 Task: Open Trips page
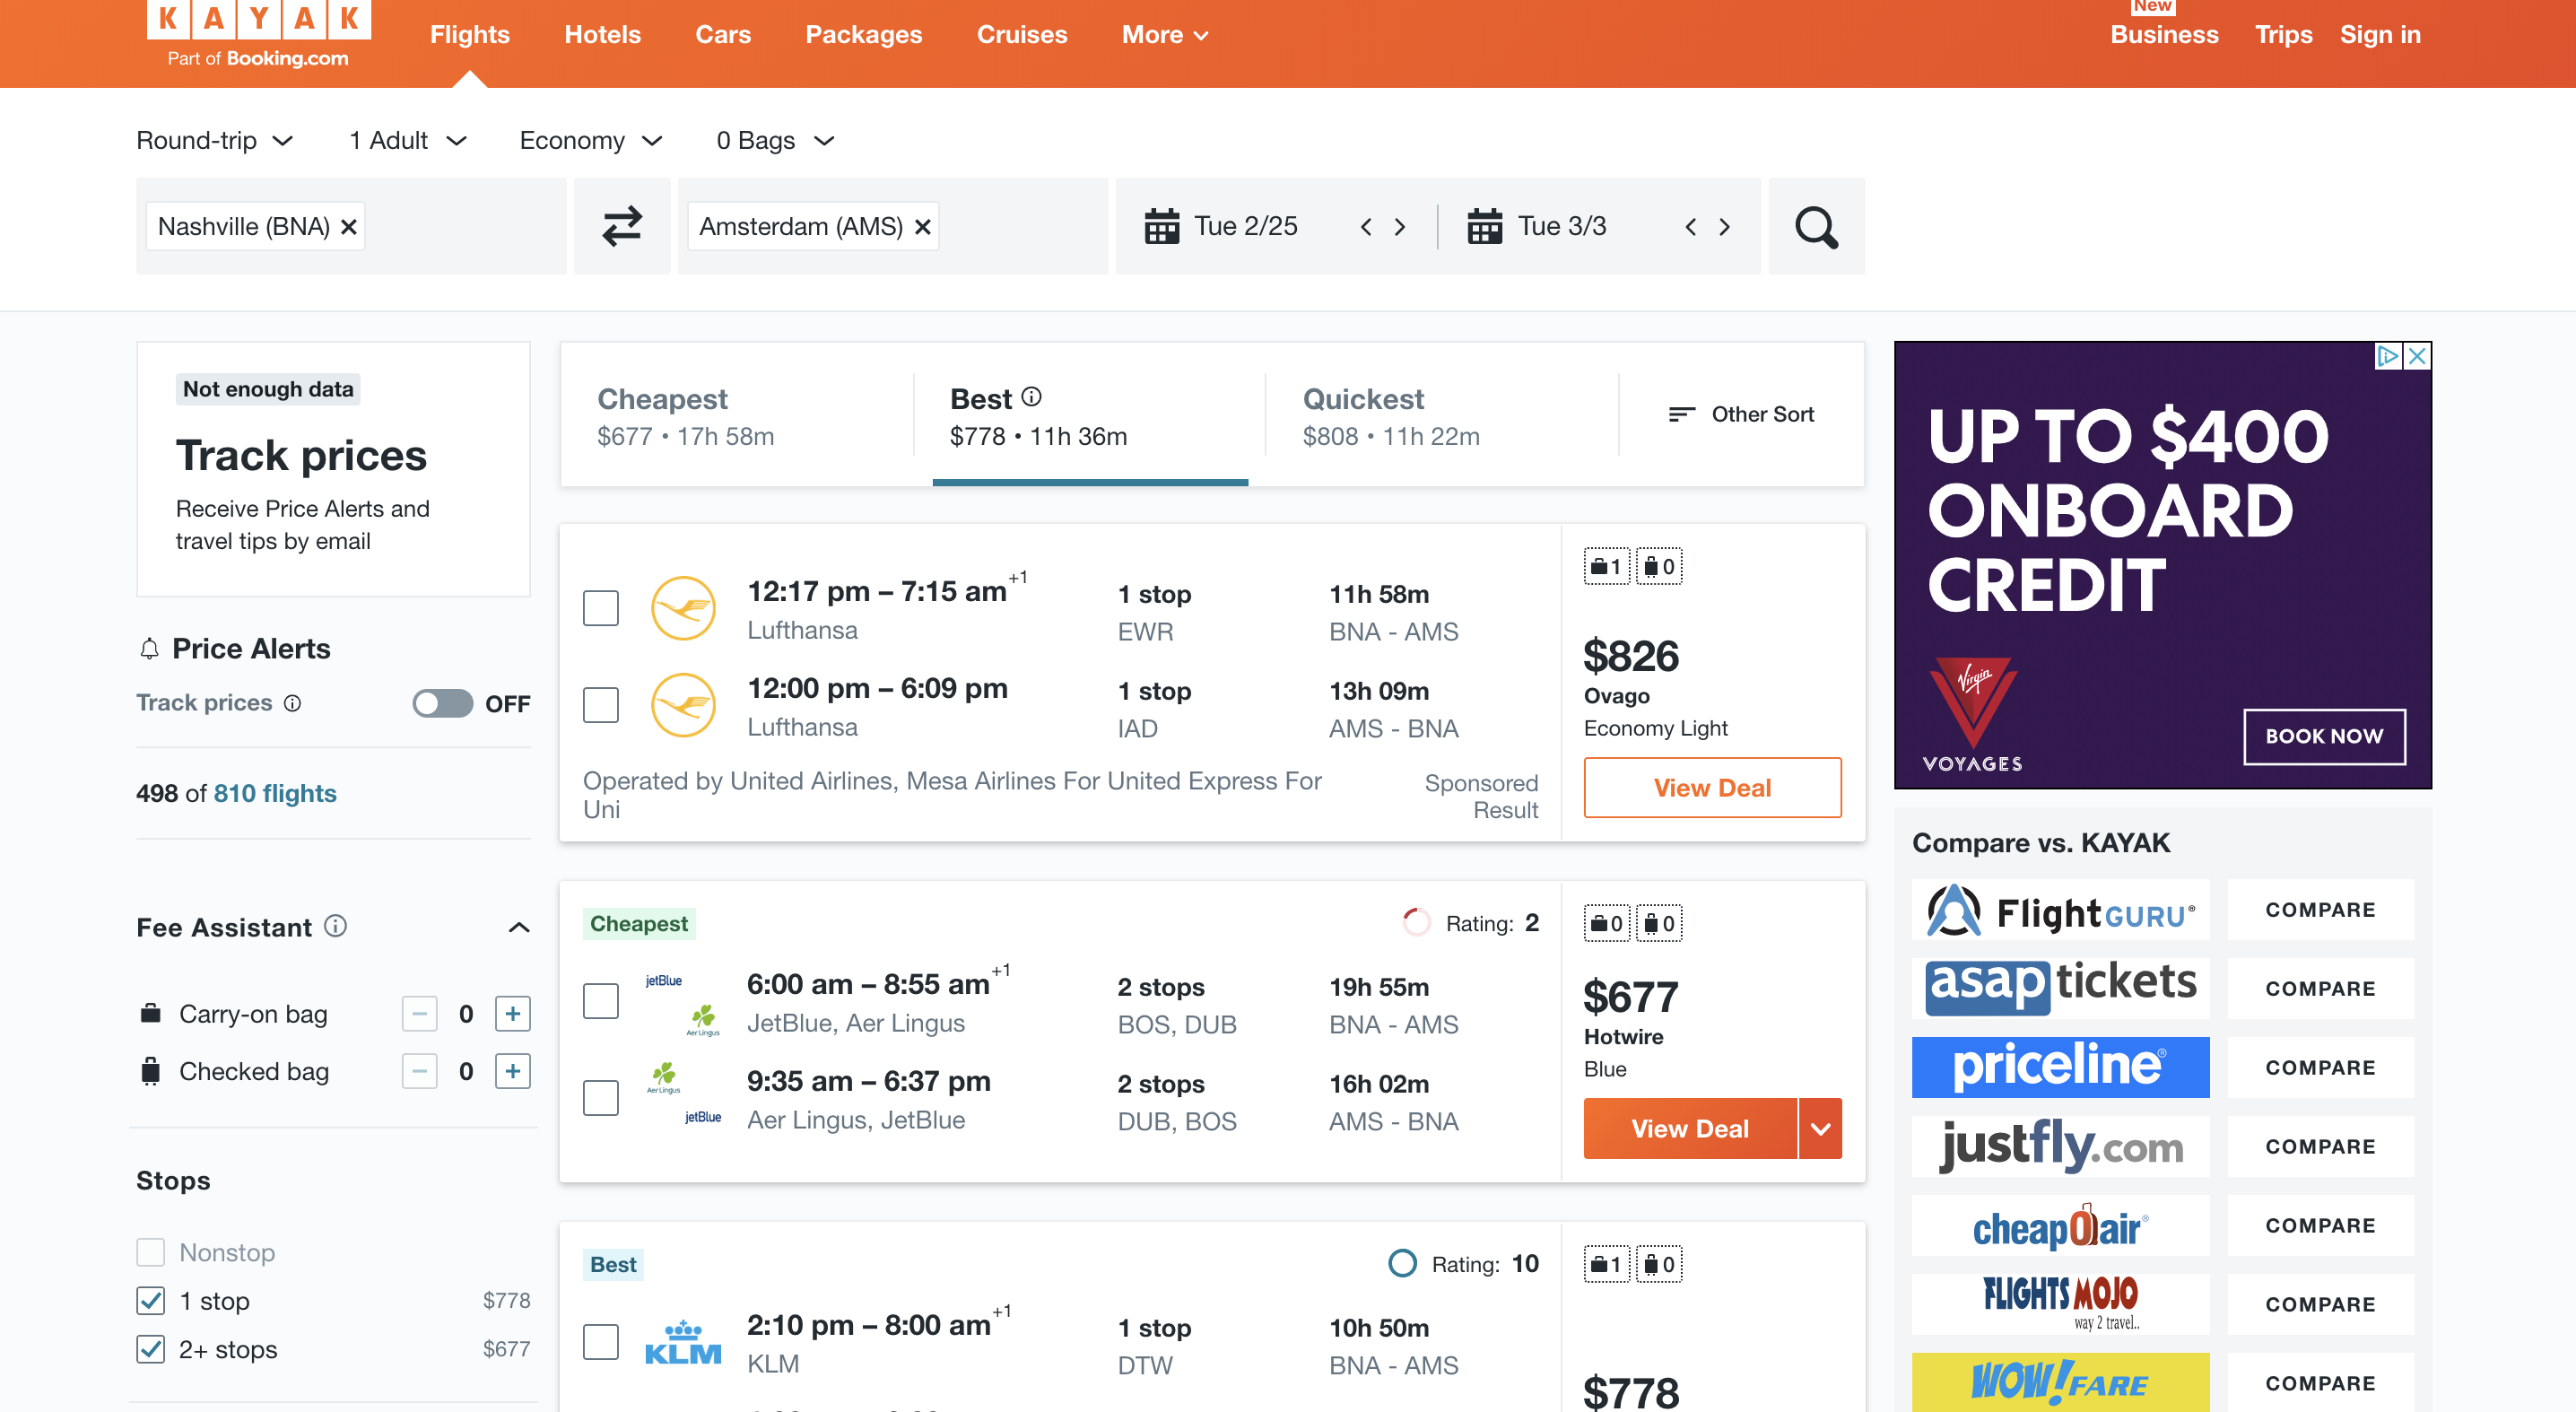click(x=2283, y=35)
